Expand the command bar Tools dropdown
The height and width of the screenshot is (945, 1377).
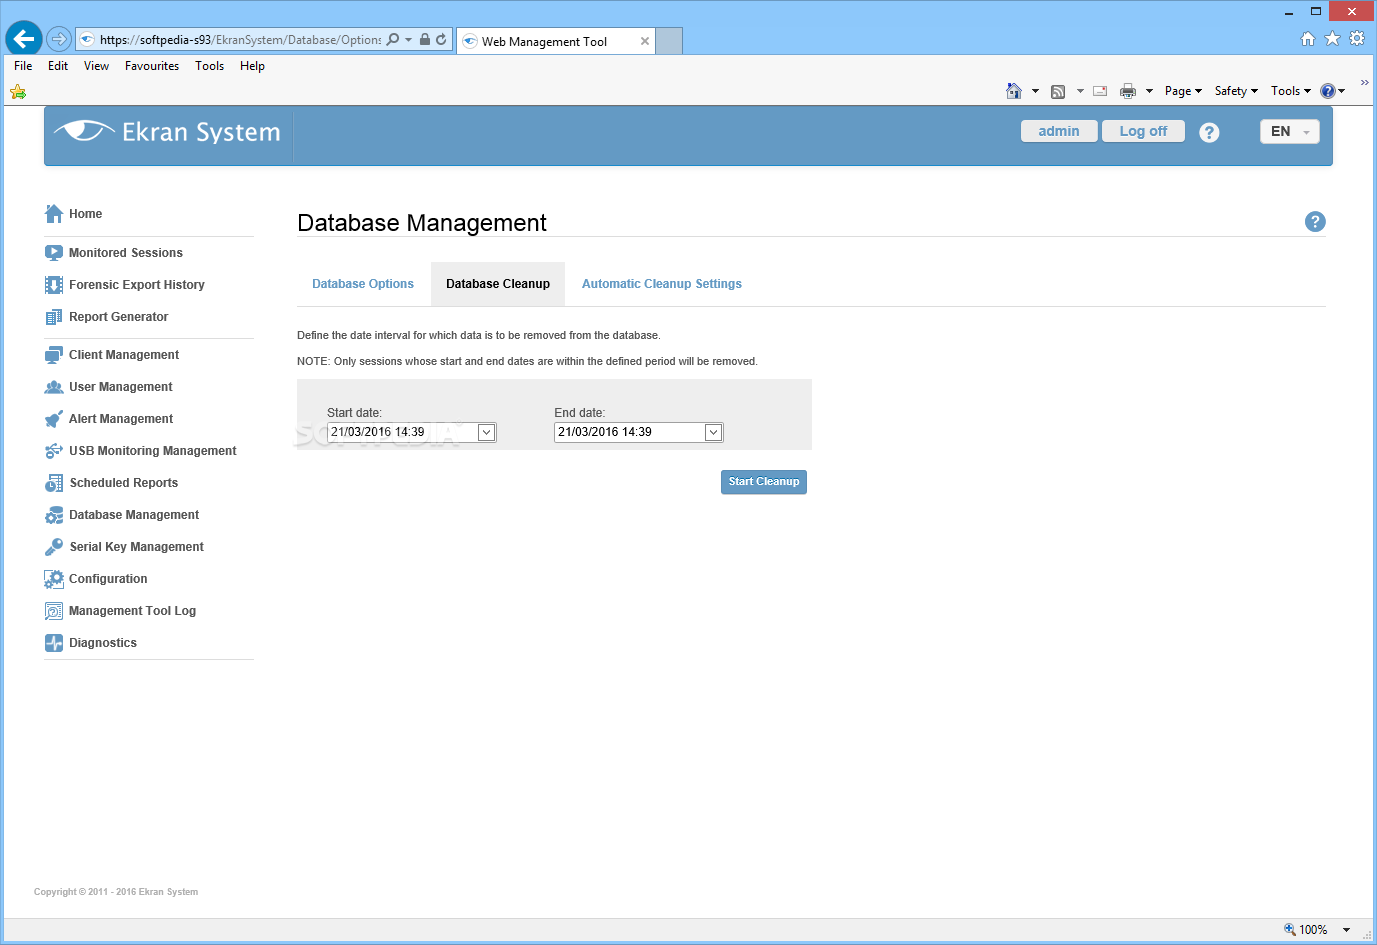coord(1291,91)
